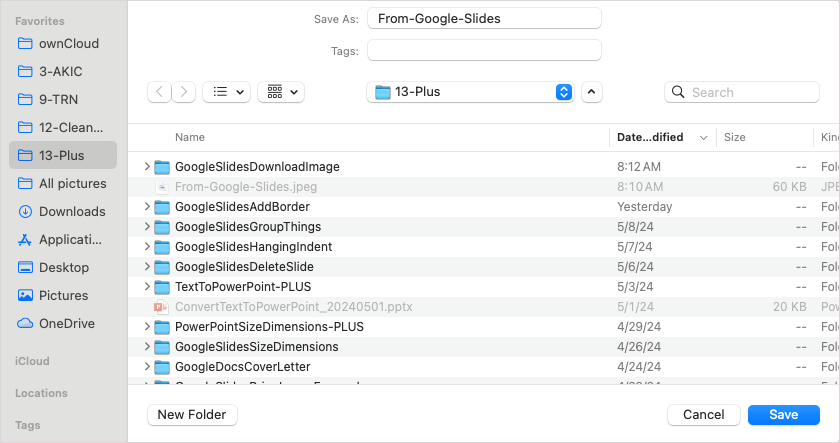
Task: Click the Yesterday date cell
Action: pos(644,207)
